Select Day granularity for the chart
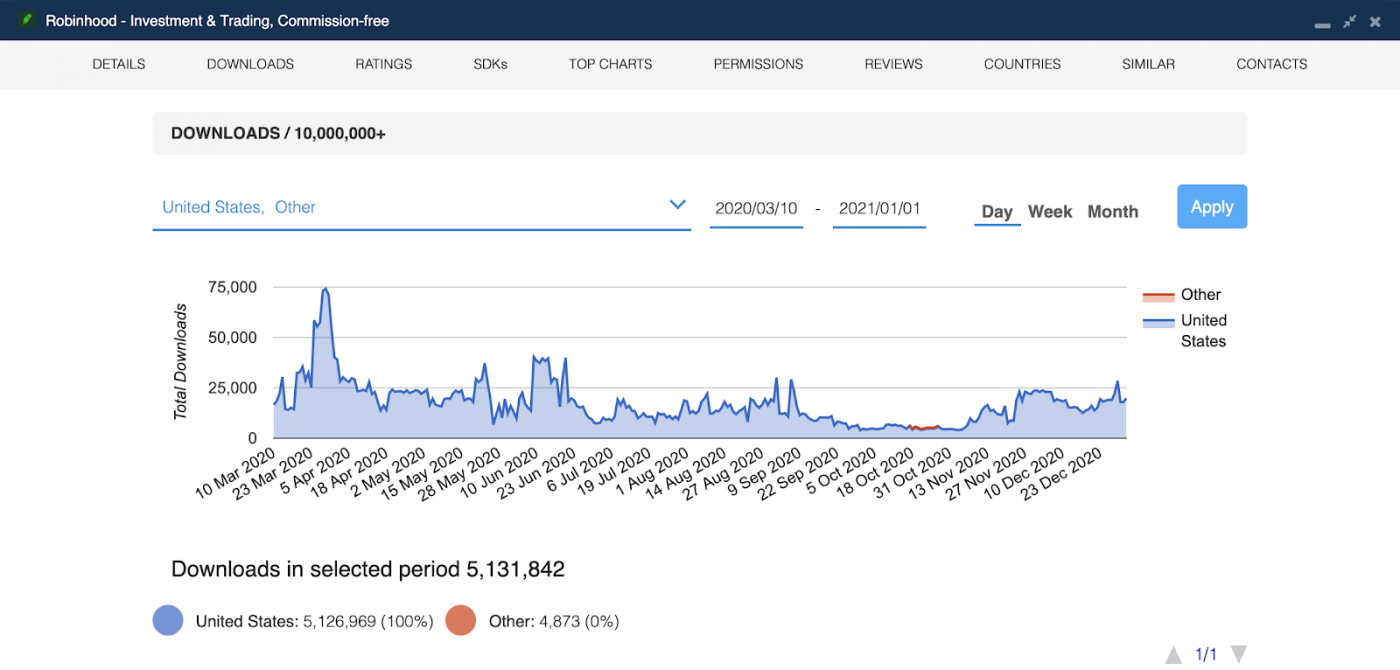Viewport: 1400px width, 670px height. point(996,211)
